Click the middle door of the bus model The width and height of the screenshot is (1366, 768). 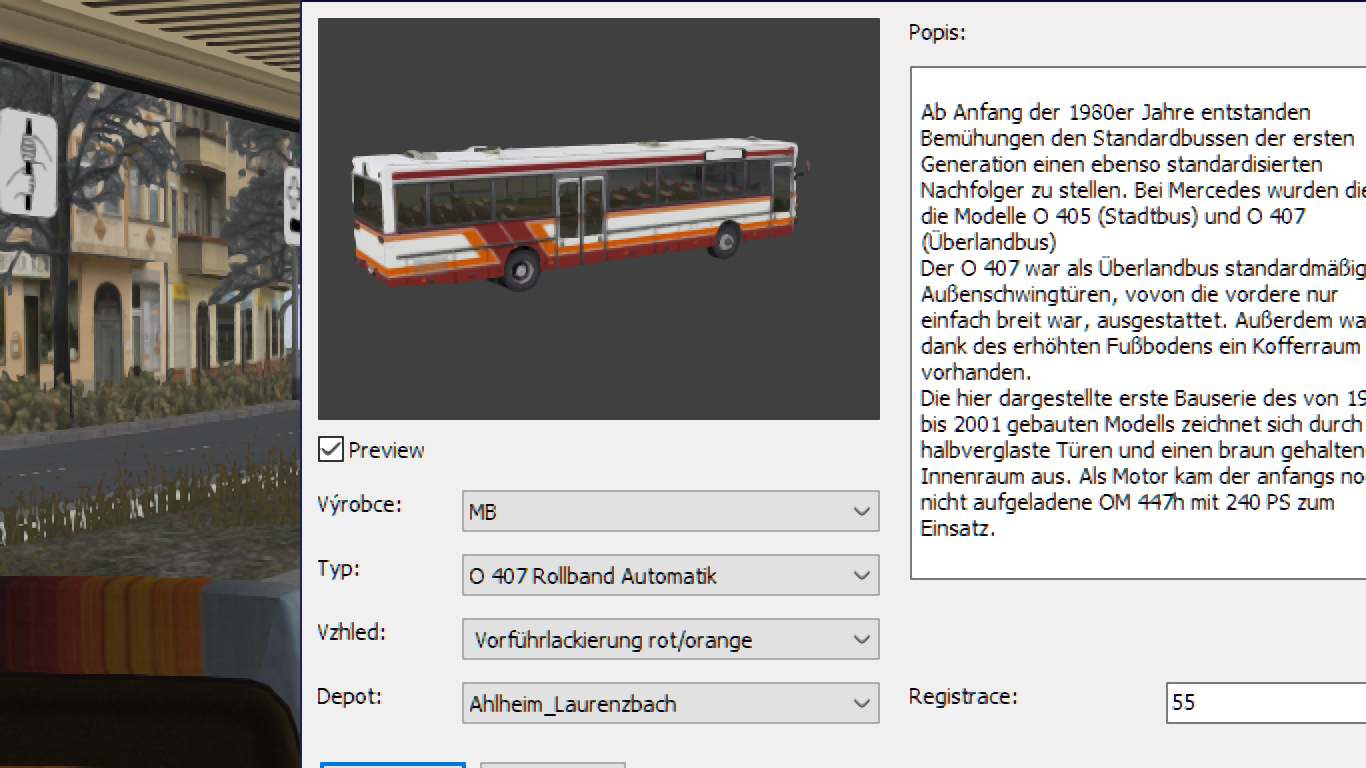pyautogui.click(x=580, y=212)
